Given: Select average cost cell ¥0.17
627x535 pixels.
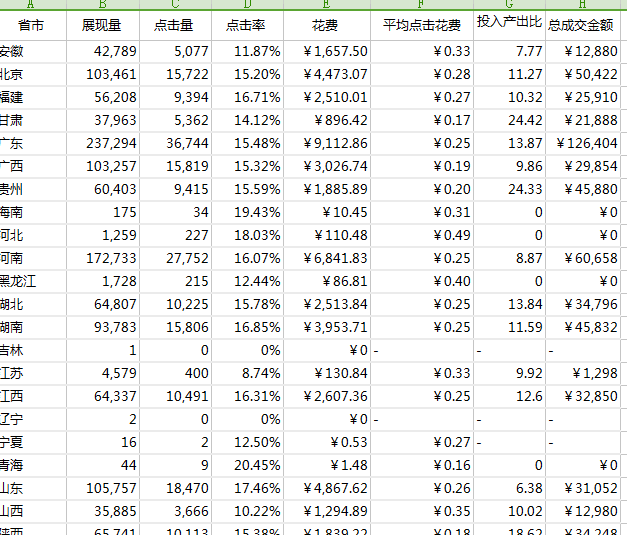Looking at the screenshot, I should tap(422, 120).
